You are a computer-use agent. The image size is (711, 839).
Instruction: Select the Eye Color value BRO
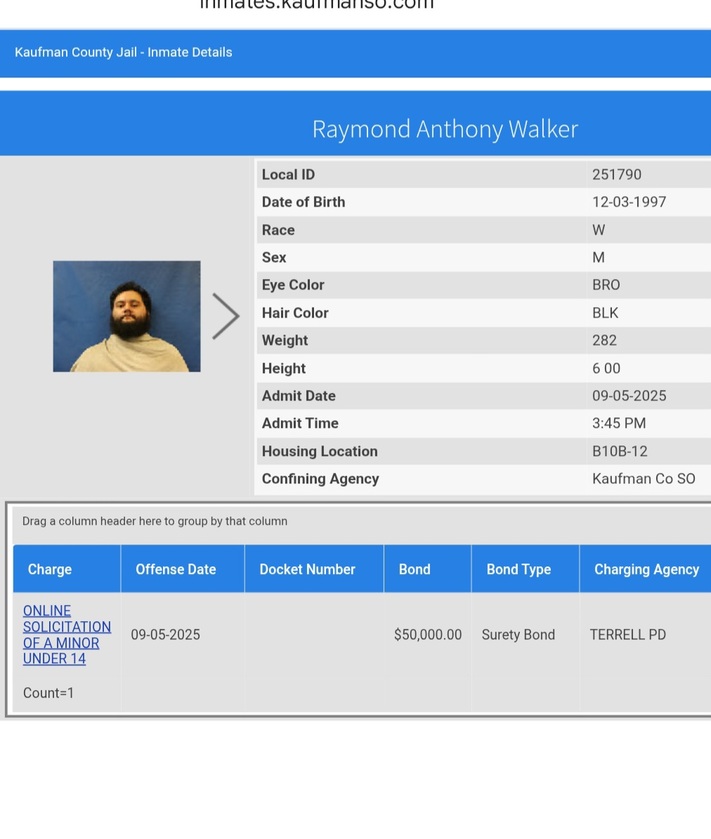click(606, 285)
